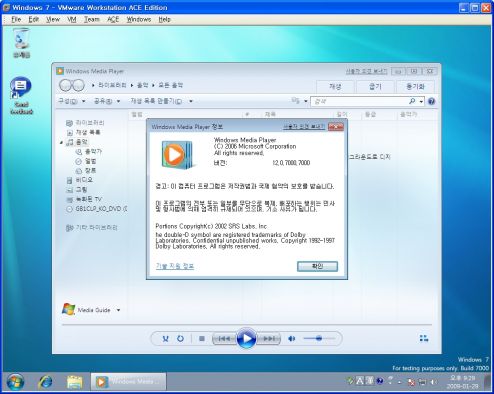The width and height of the screenshot is (494, 394).
Task: Expand the search options arrow
Action: point(421,101)
